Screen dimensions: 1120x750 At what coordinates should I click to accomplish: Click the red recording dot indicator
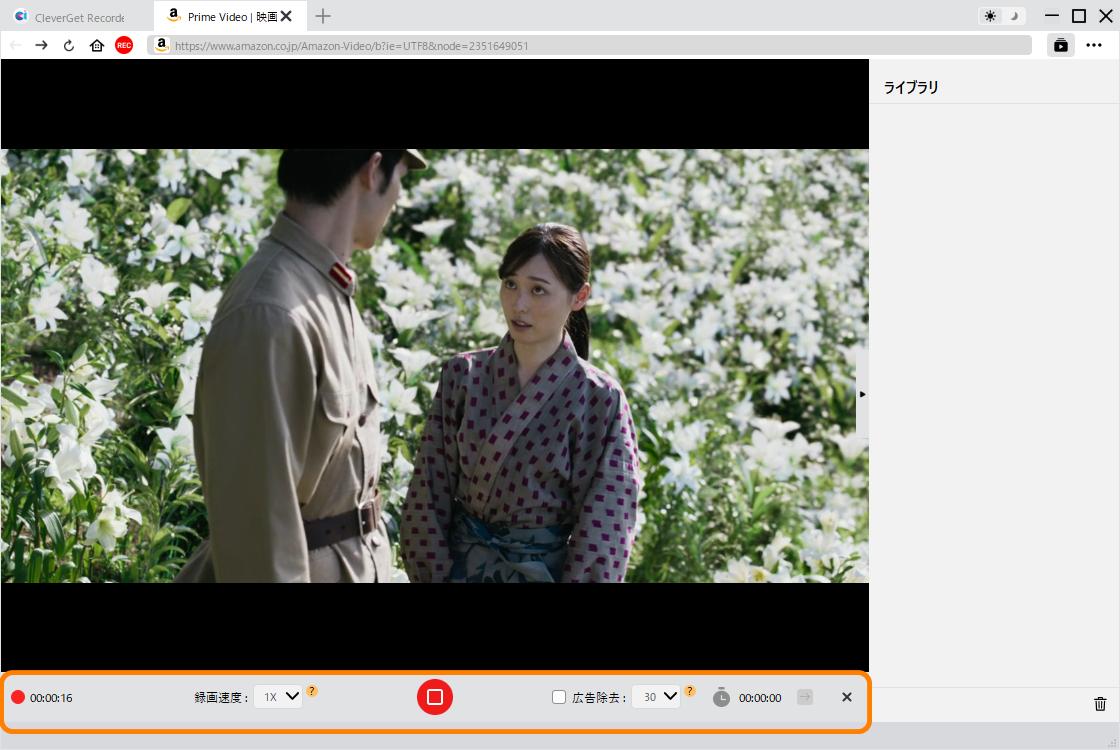(x=18, y=697)
